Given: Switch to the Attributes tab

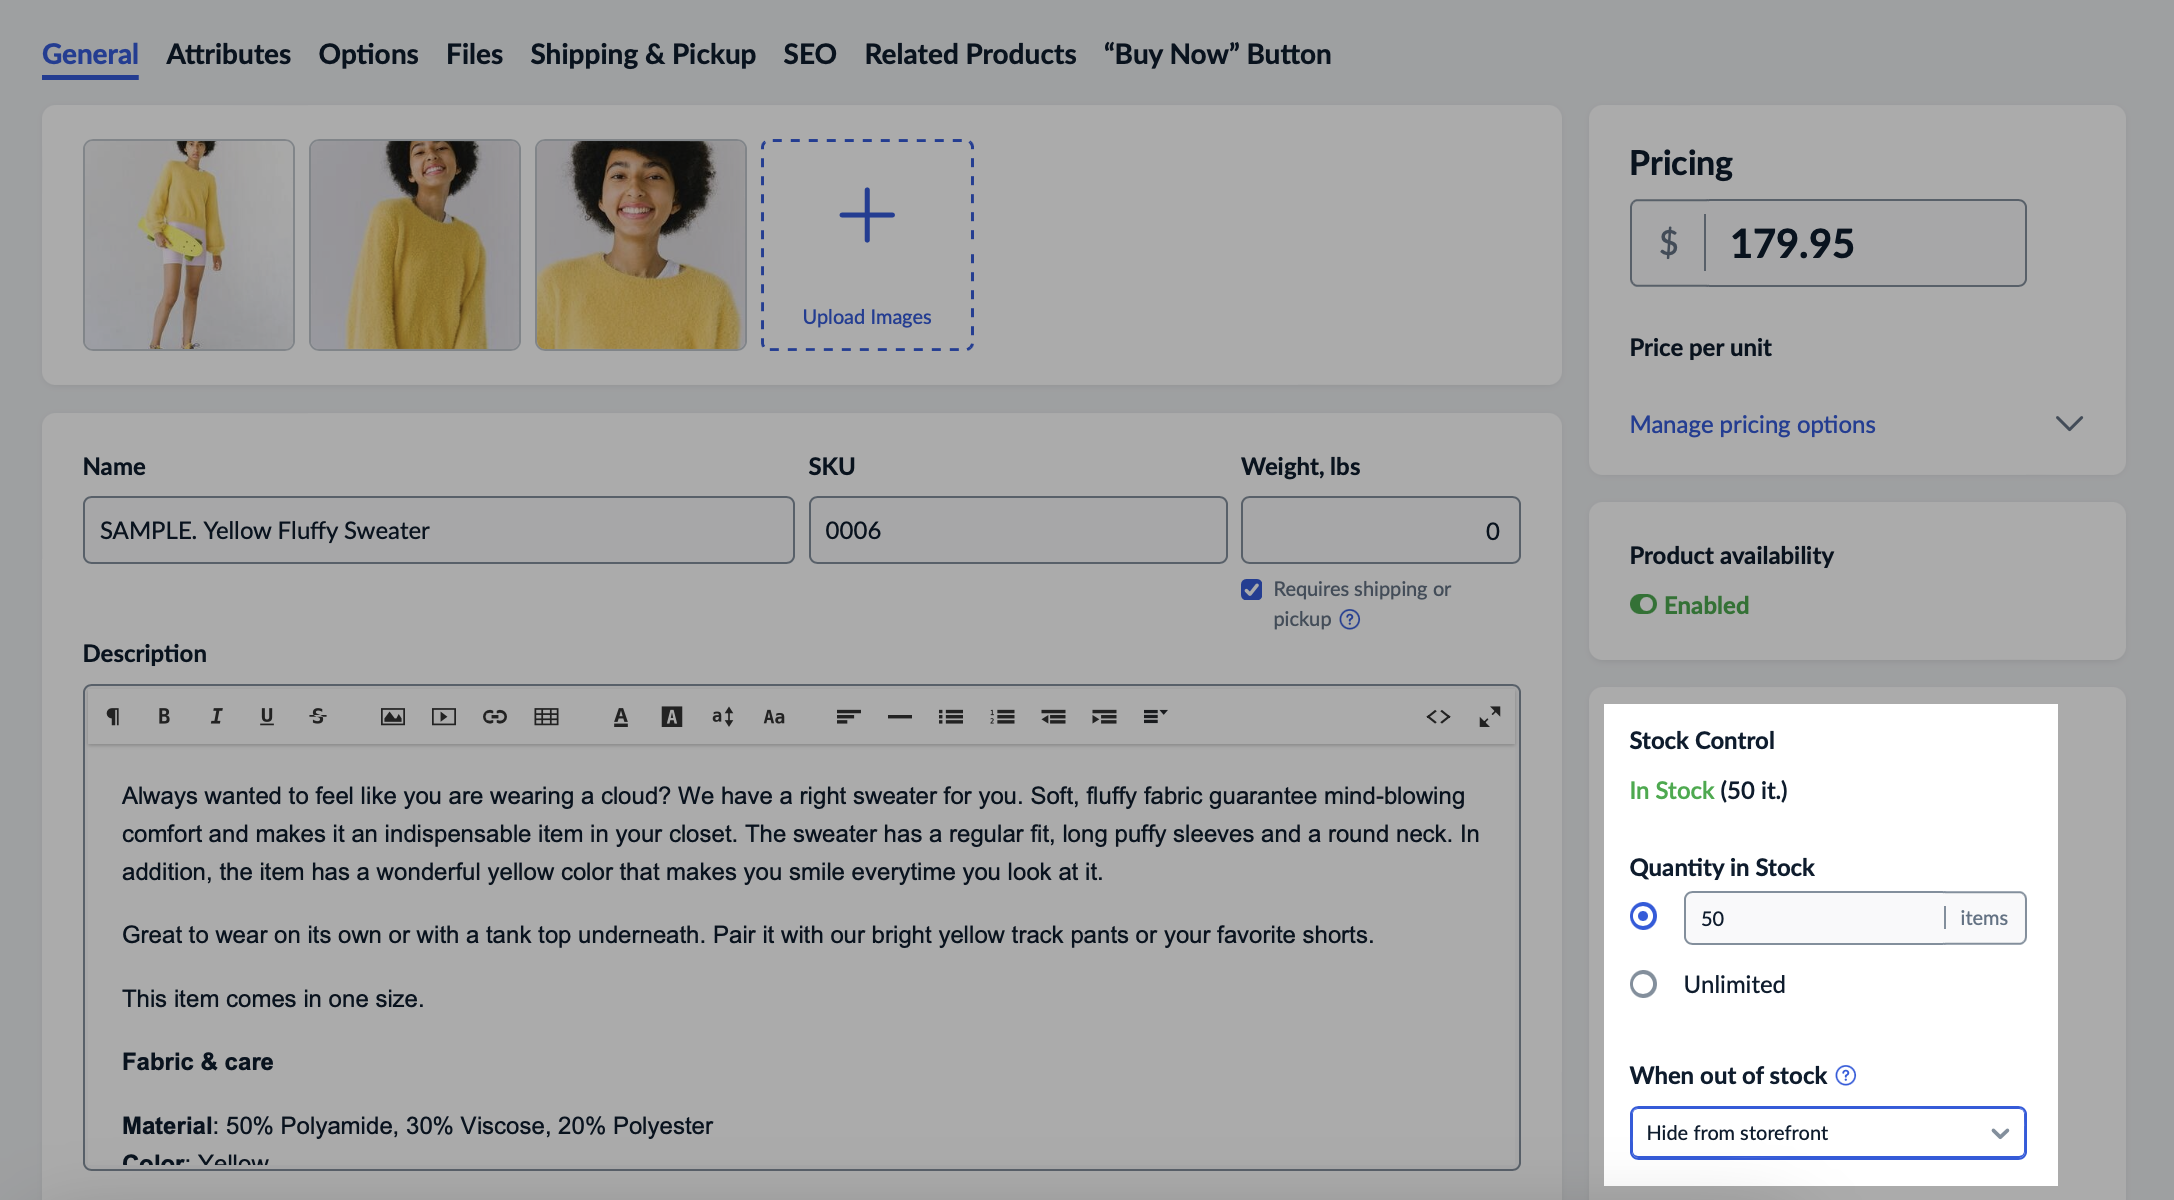Looking at the screenshot, I should (x=228, y=54).
